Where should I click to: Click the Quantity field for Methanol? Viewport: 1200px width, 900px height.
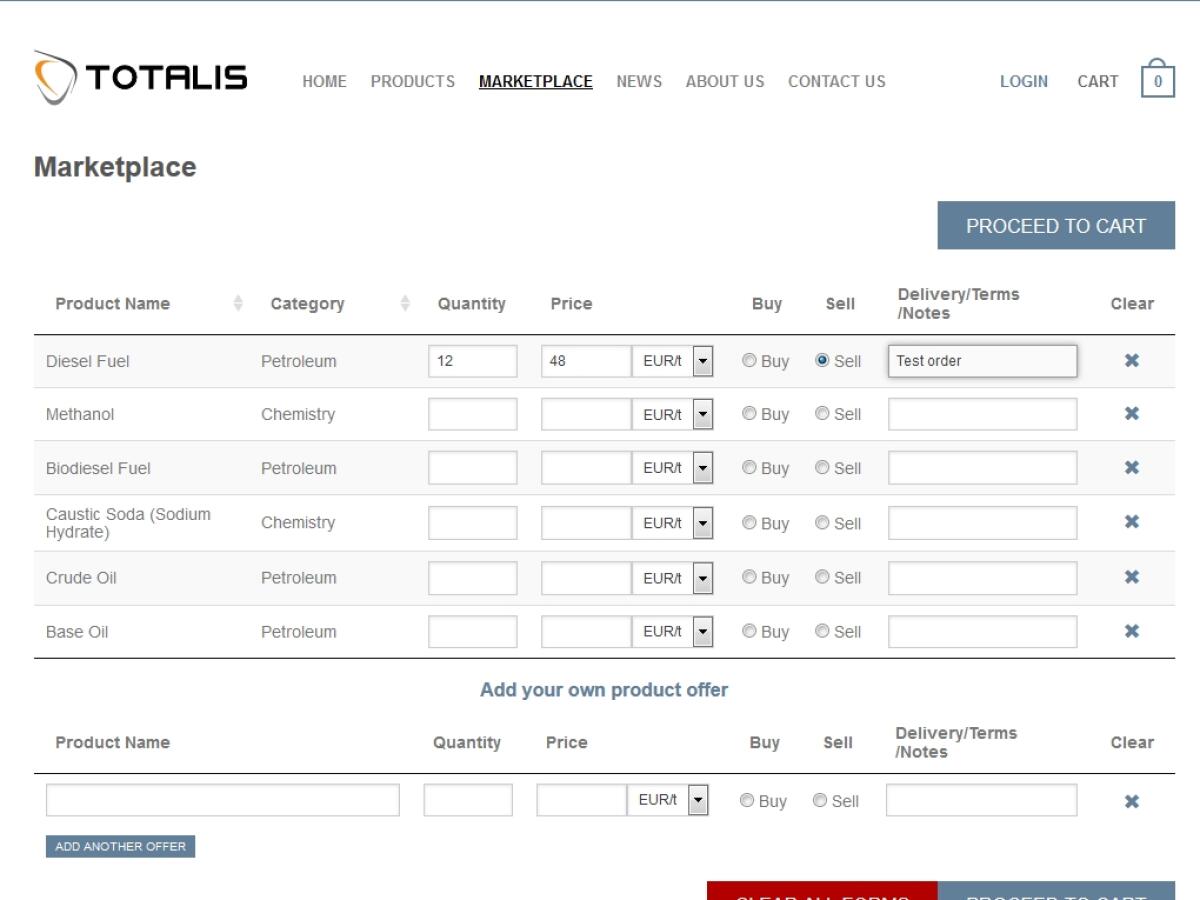coord(472,413)
